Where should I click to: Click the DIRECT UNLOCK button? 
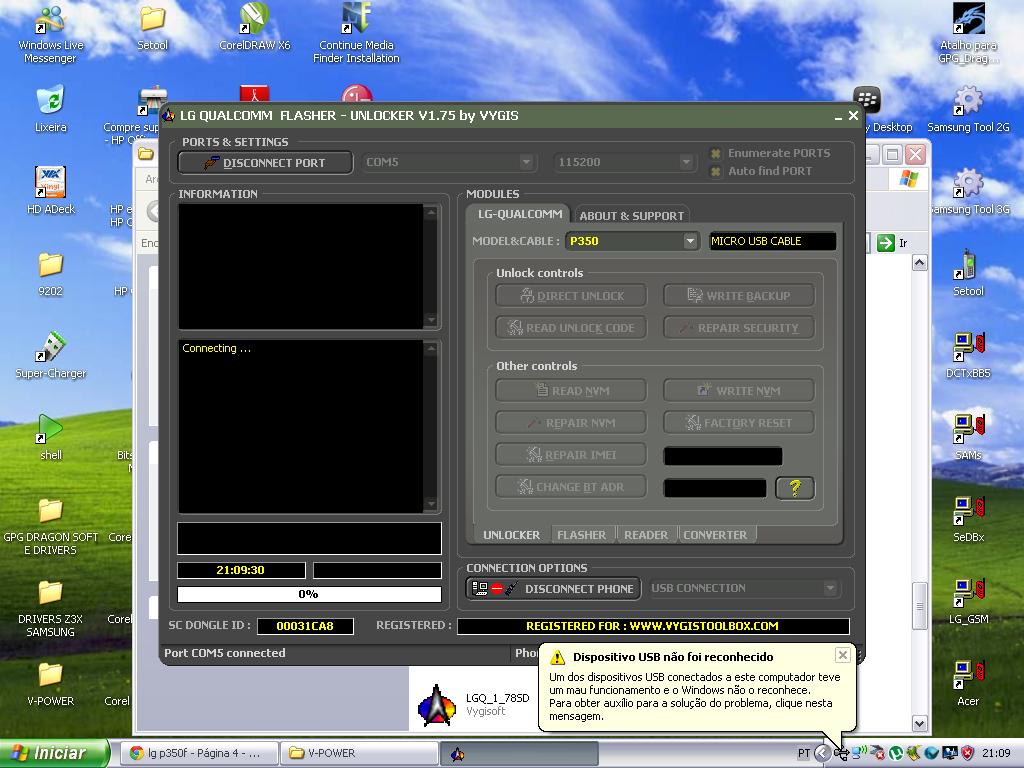click(x=571, y=296)
